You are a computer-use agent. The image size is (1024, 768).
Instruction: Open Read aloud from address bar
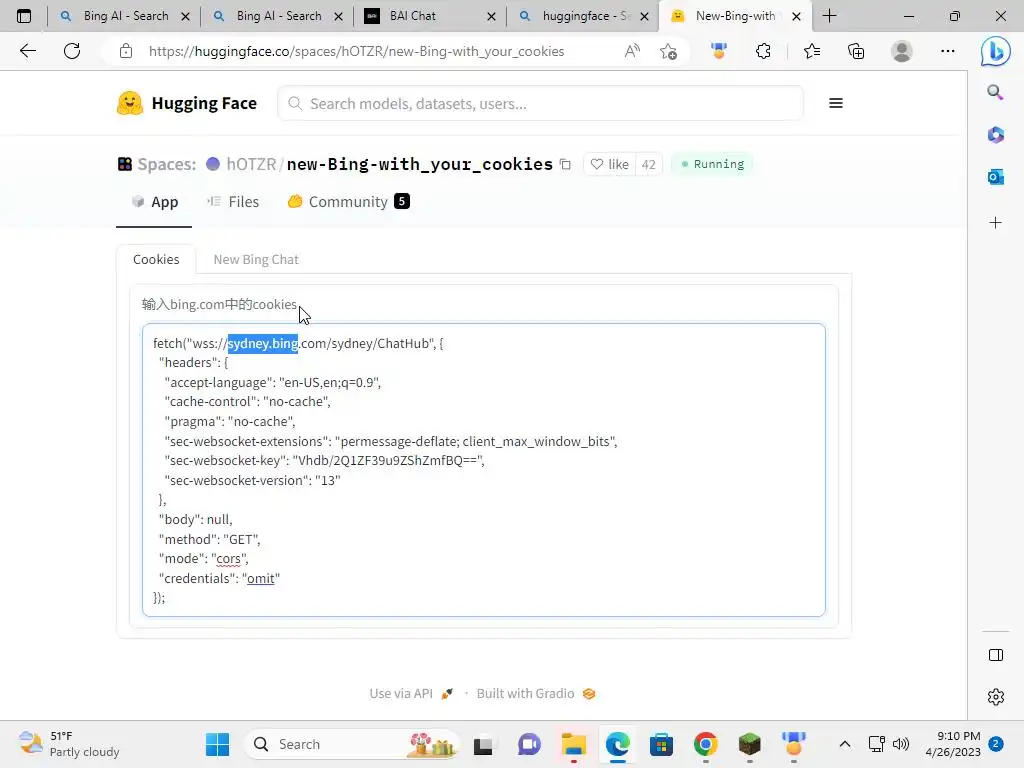[632, 51]
